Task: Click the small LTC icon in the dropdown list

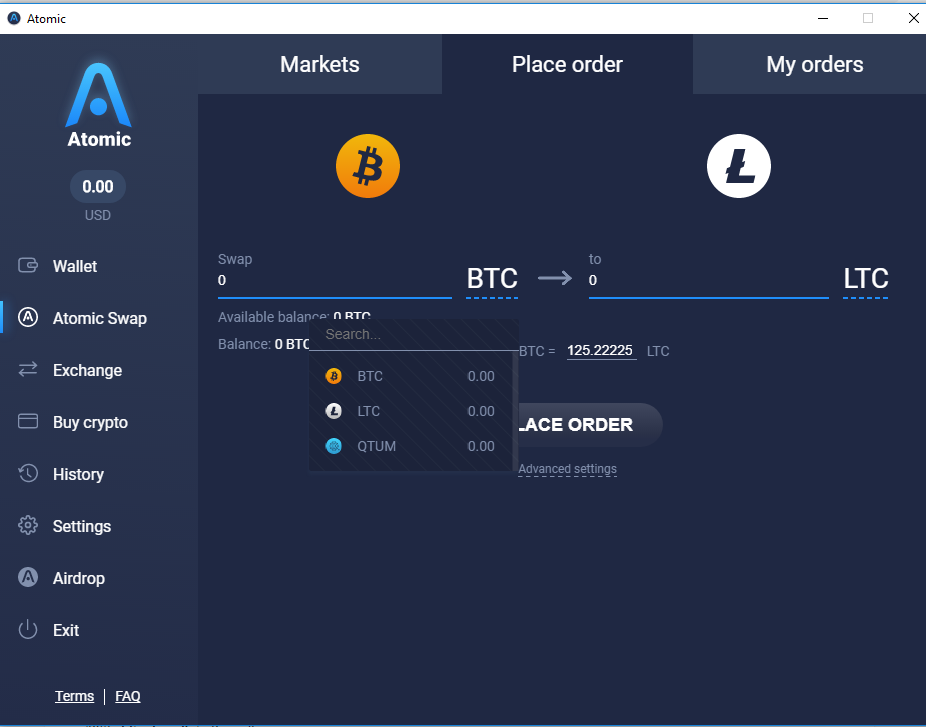Action: (334, 410)
